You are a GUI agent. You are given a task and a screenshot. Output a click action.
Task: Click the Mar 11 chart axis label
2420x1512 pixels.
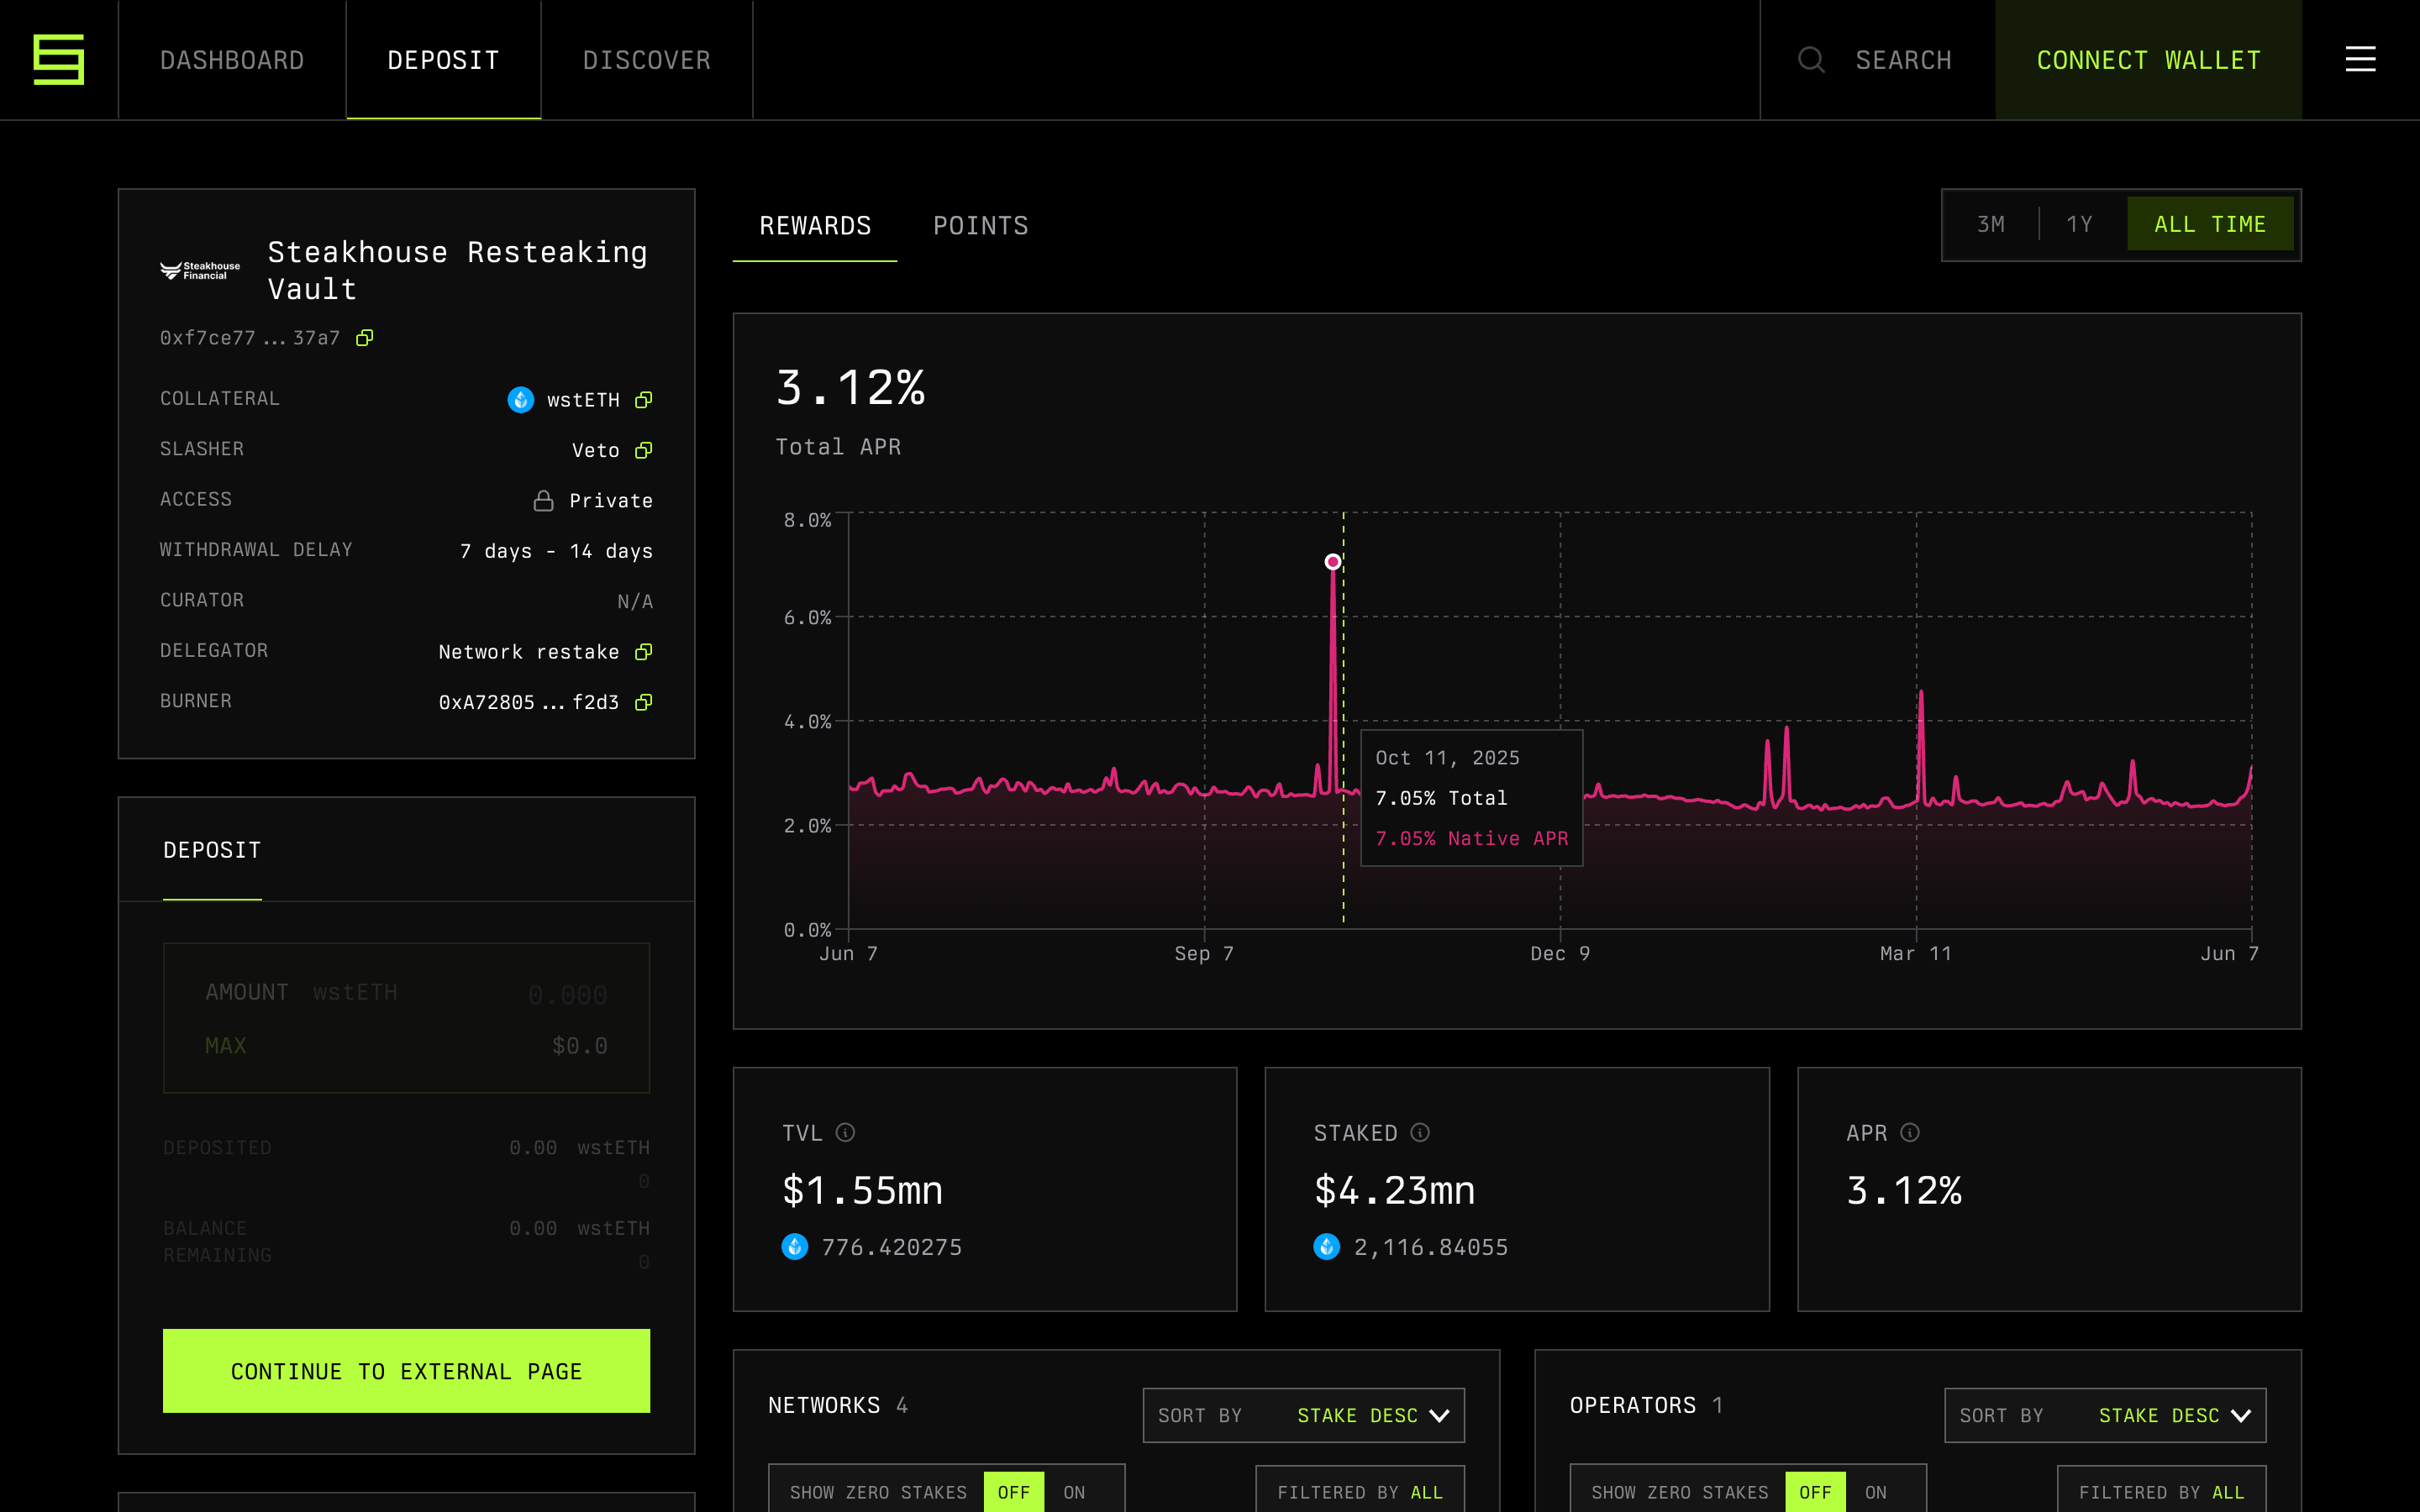tap(1916, 953)
